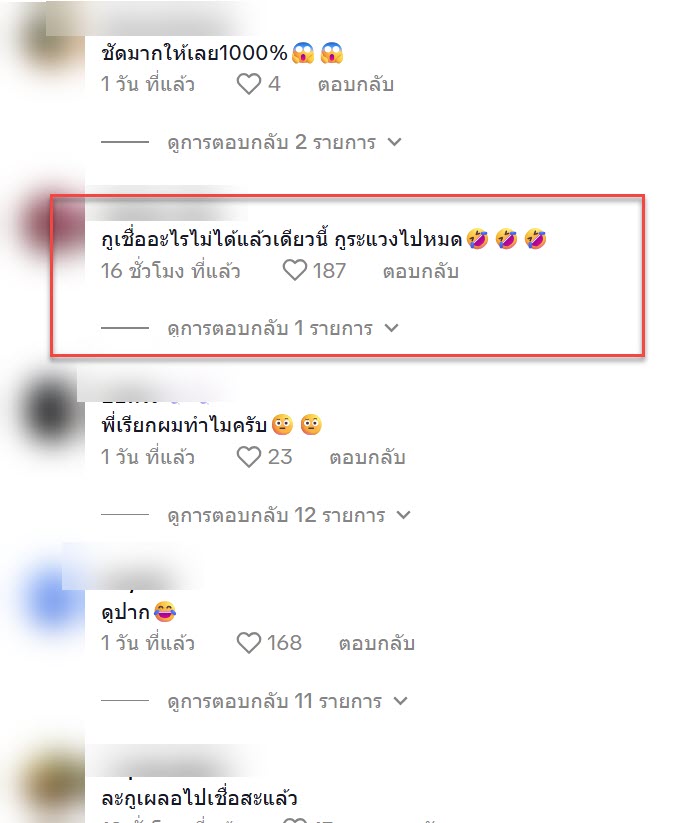The height and width of the screenshot is (823, 679).
Task: Expand the 11 replies chevron arrow
Action: (400, 701)
